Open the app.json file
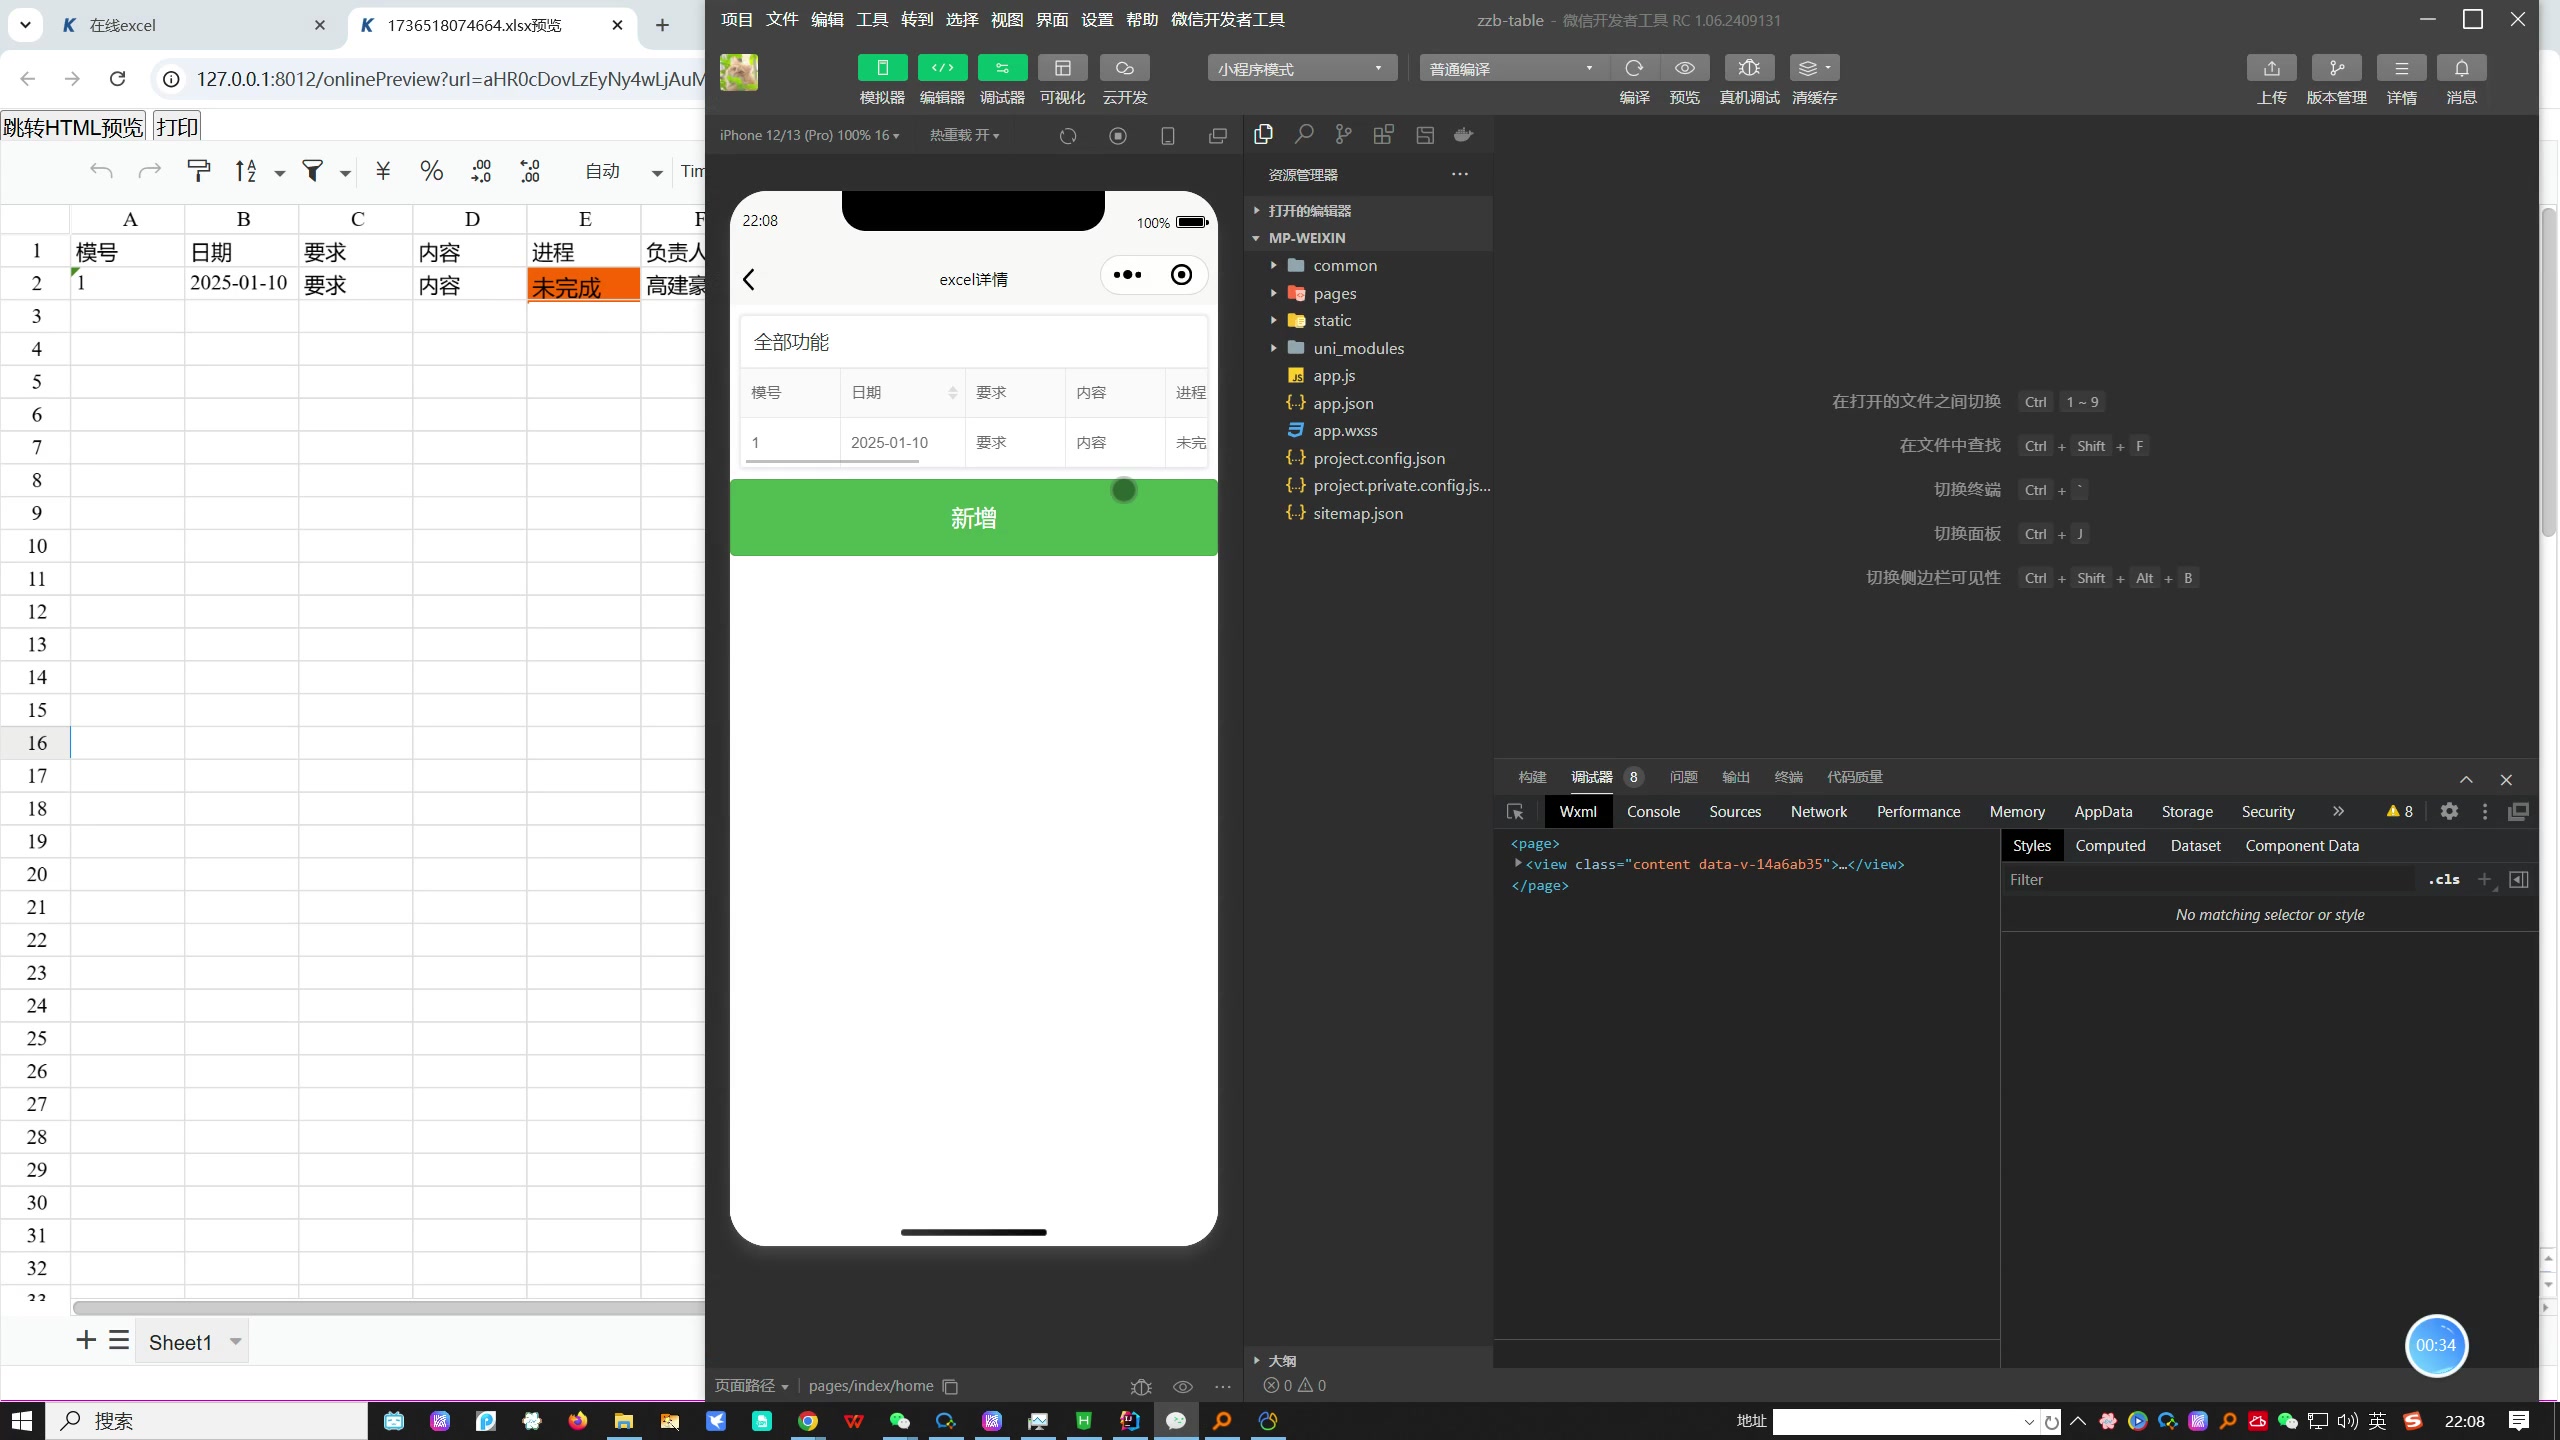This screenshot has height=1440, width=2560. coord(1342,403)
